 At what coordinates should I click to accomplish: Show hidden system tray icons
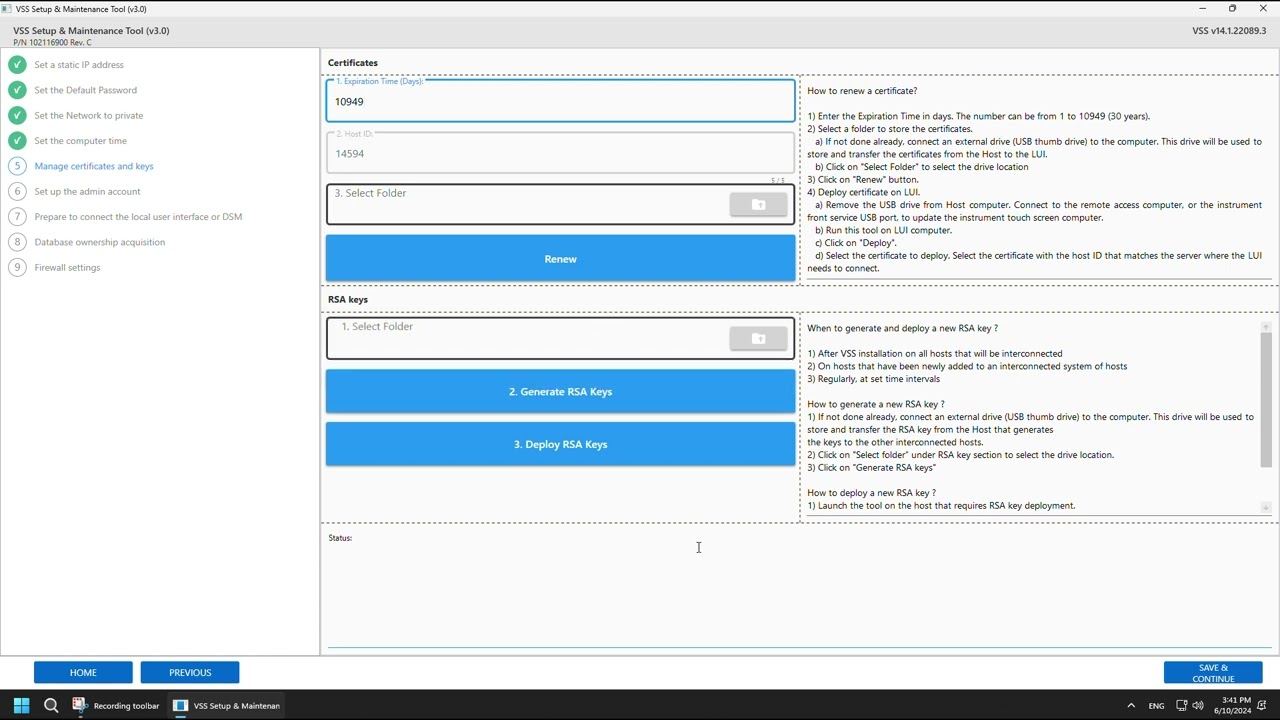click(x=1131, y=706)
